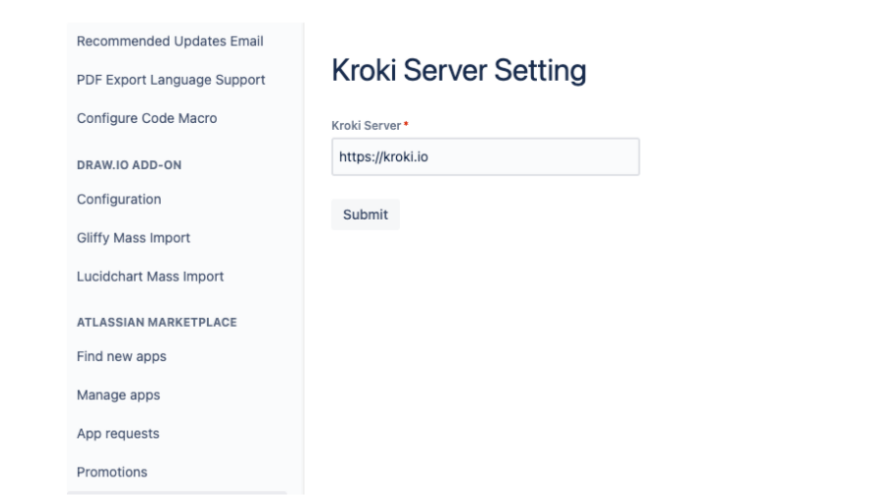
Task: View the App requests page
Action: [118, 434]
